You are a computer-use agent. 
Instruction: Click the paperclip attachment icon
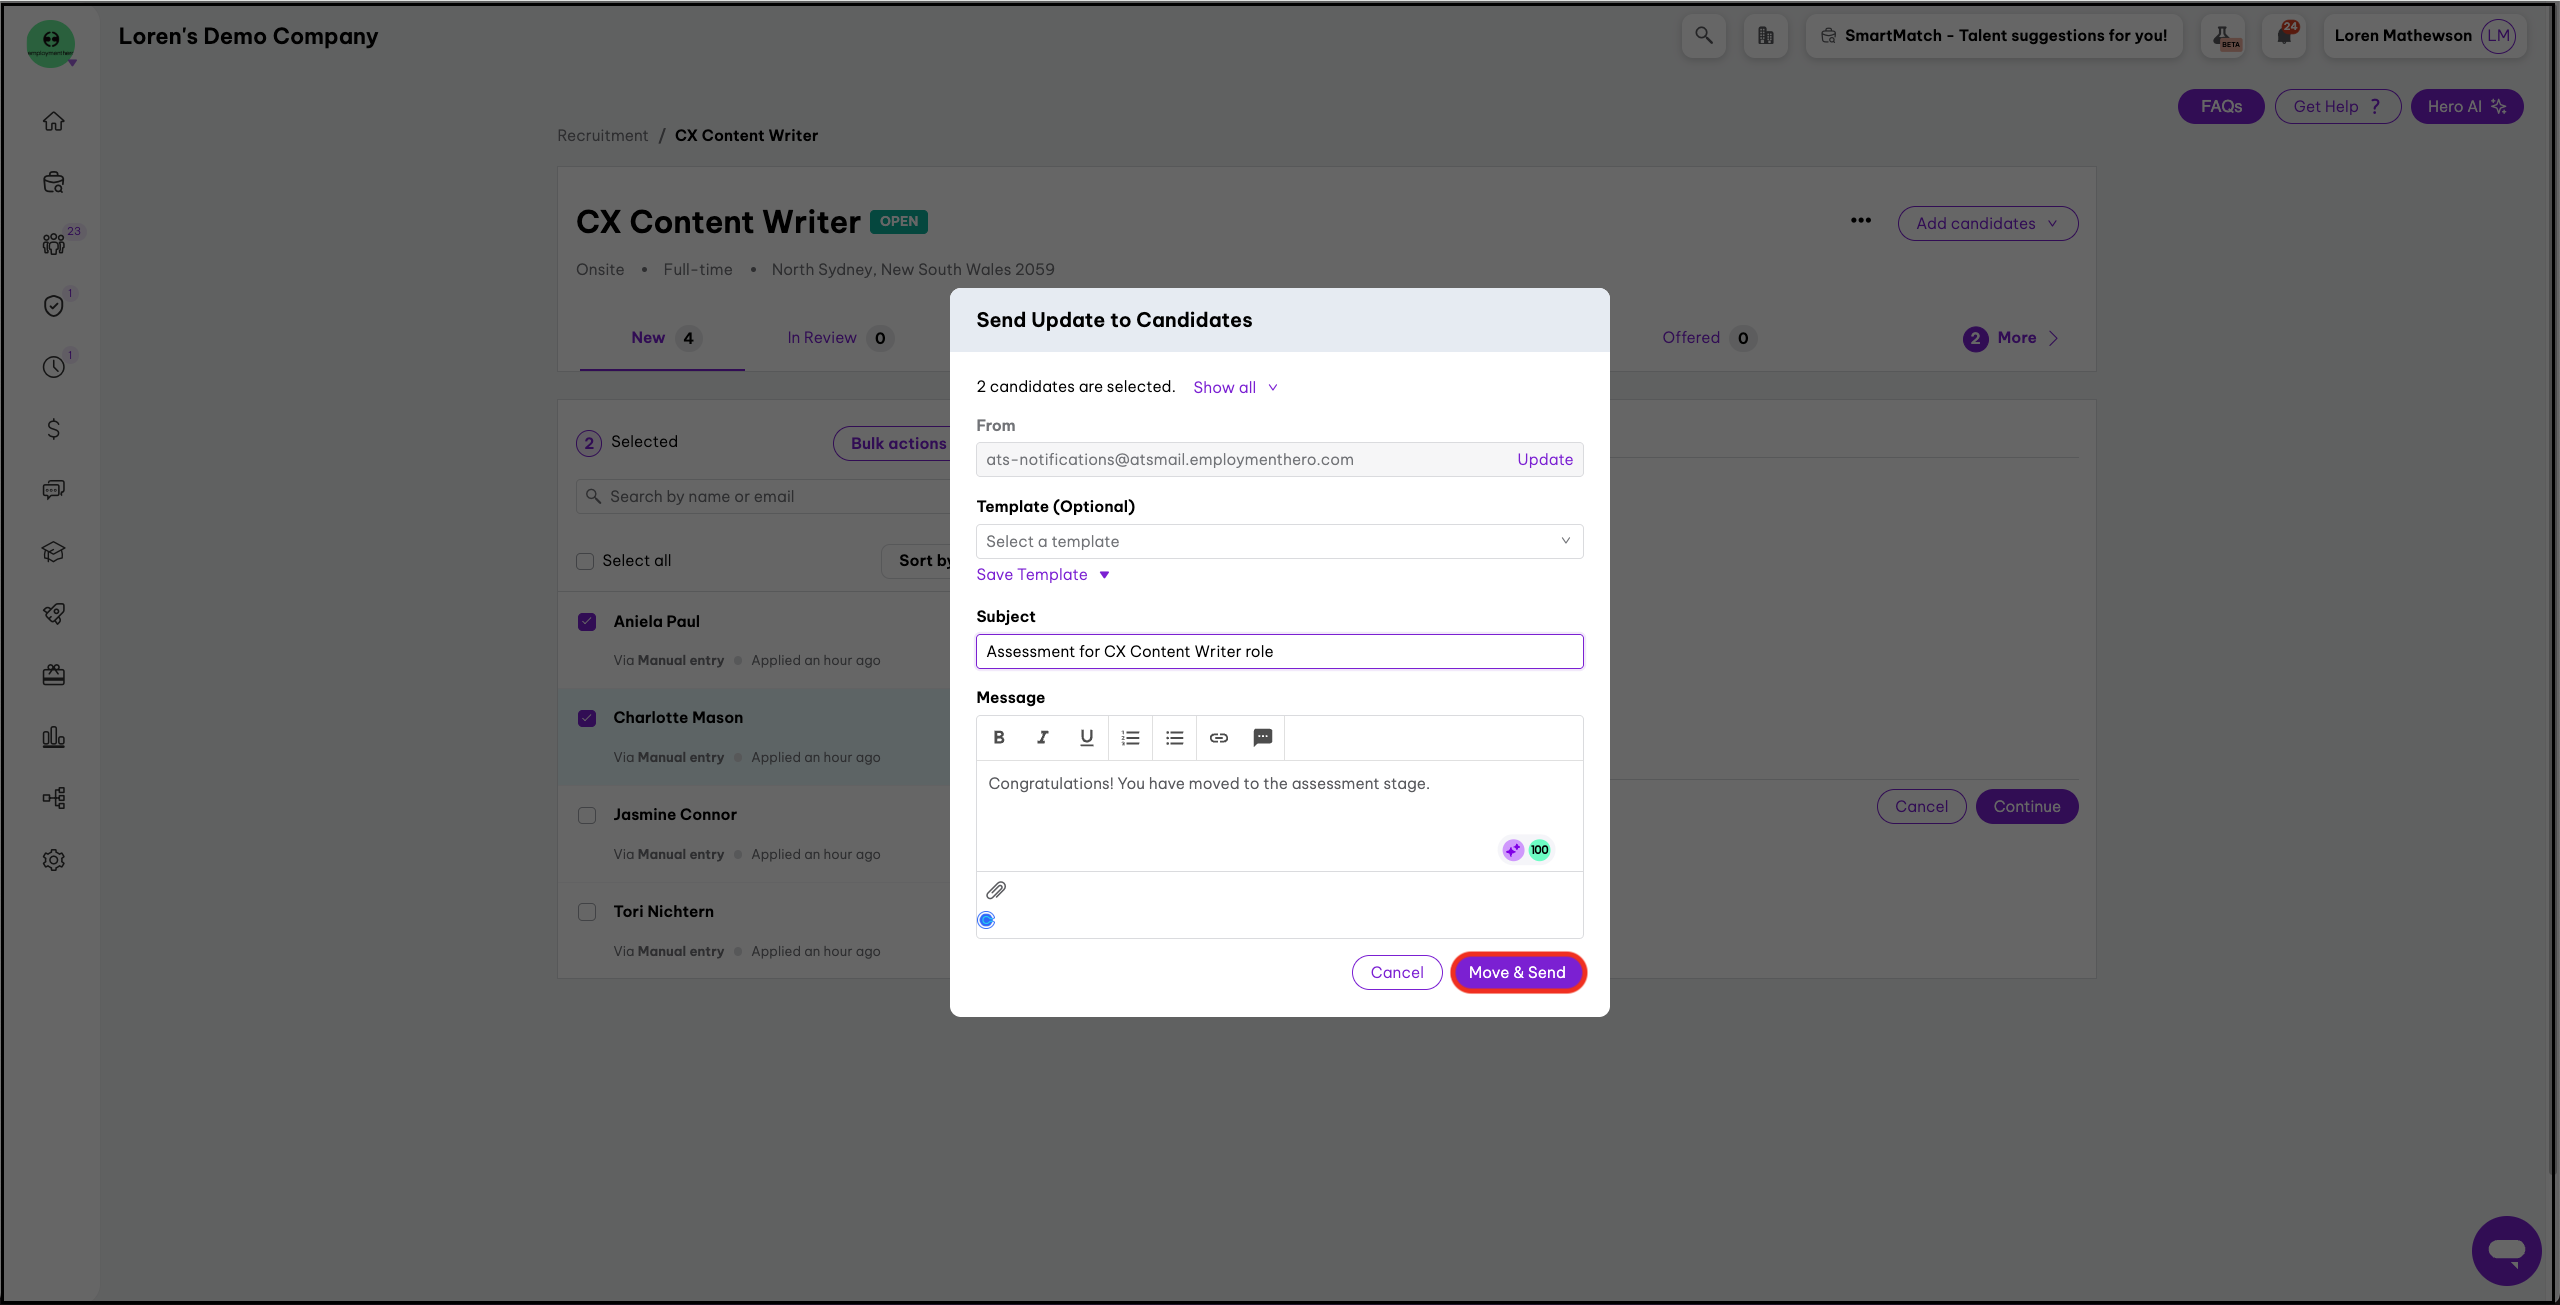tap(996, 890)
